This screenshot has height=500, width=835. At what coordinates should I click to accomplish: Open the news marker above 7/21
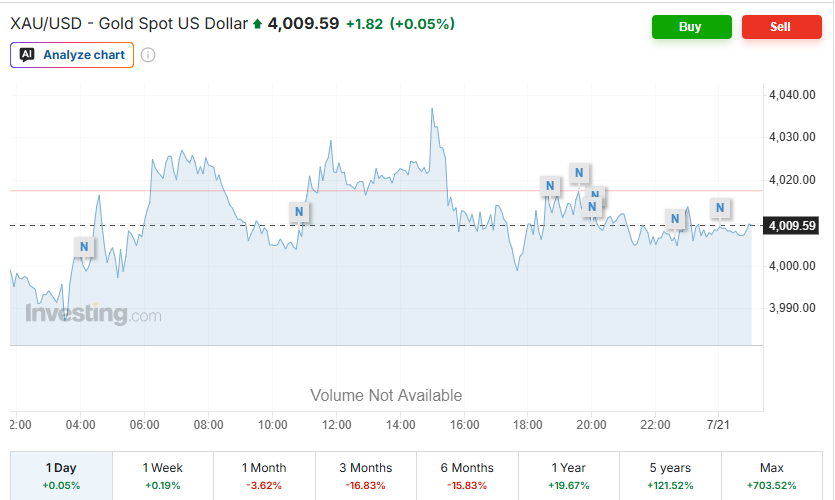pyautogui.click(x=720, y=208)
